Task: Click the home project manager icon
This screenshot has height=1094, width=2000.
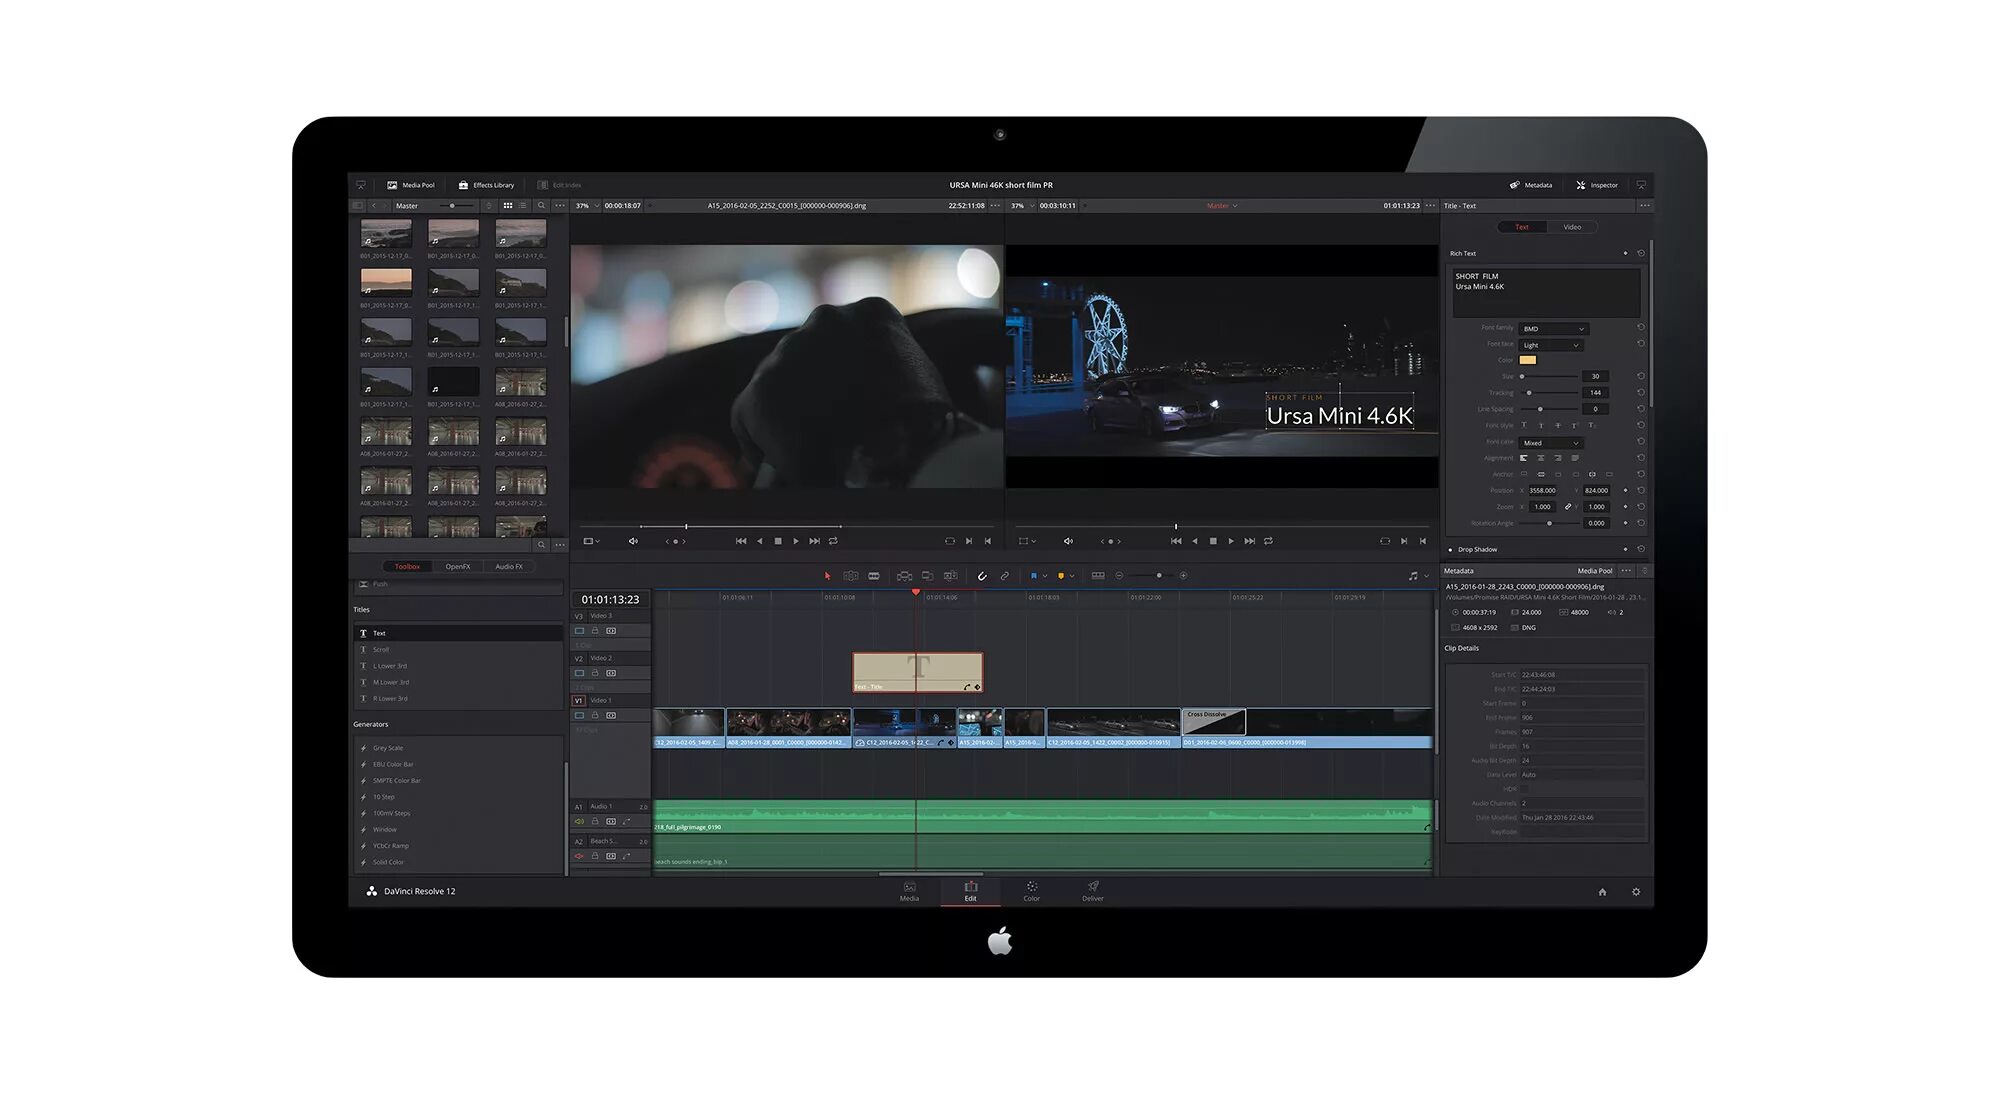Action: (x=1602, y=892)
